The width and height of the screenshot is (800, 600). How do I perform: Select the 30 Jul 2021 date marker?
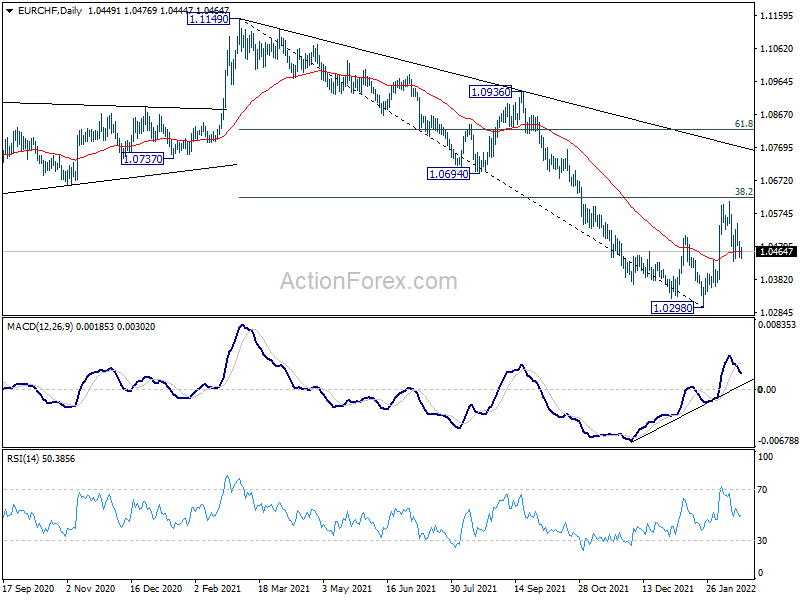(473, 588)
